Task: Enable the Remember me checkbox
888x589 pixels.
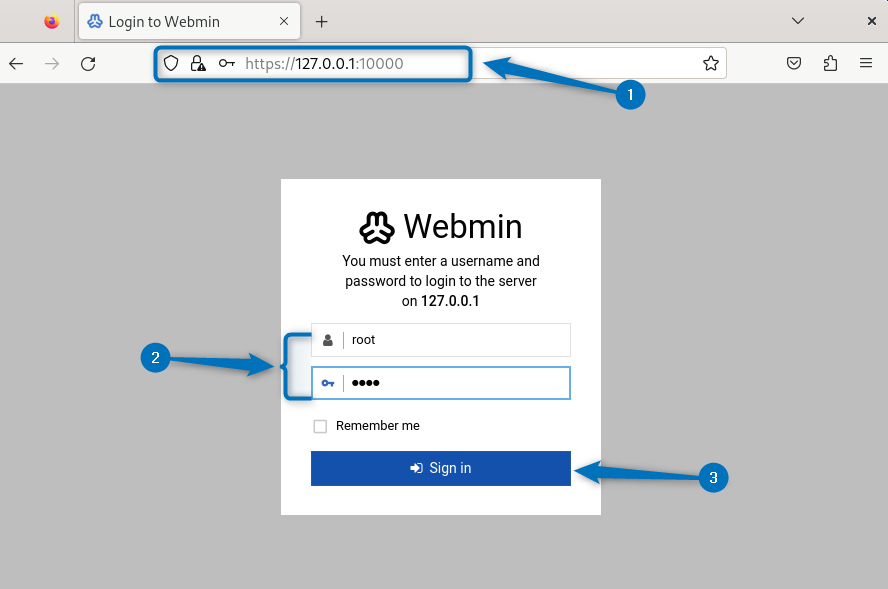Action: [320, 426]
